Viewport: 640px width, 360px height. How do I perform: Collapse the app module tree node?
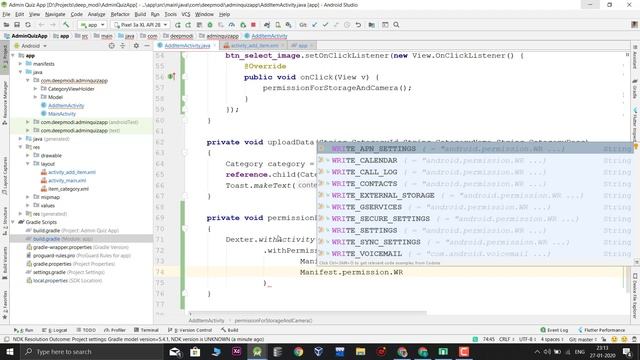click(13, 56)
